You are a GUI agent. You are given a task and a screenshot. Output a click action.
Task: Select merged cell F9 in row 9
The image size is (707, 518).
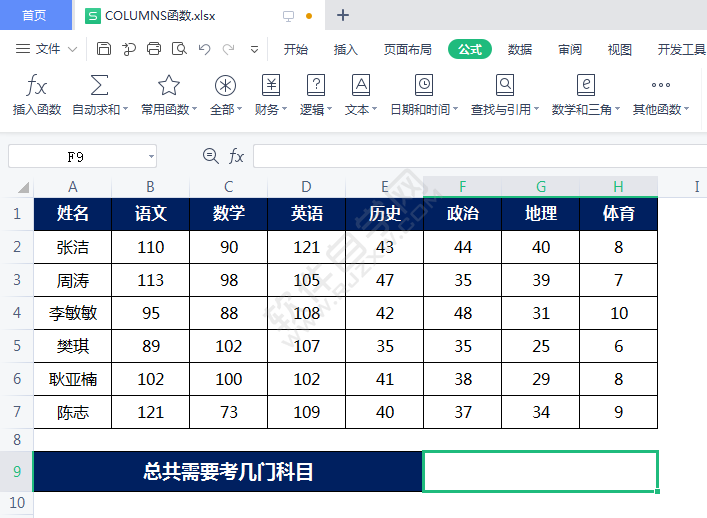click(540, 471)
